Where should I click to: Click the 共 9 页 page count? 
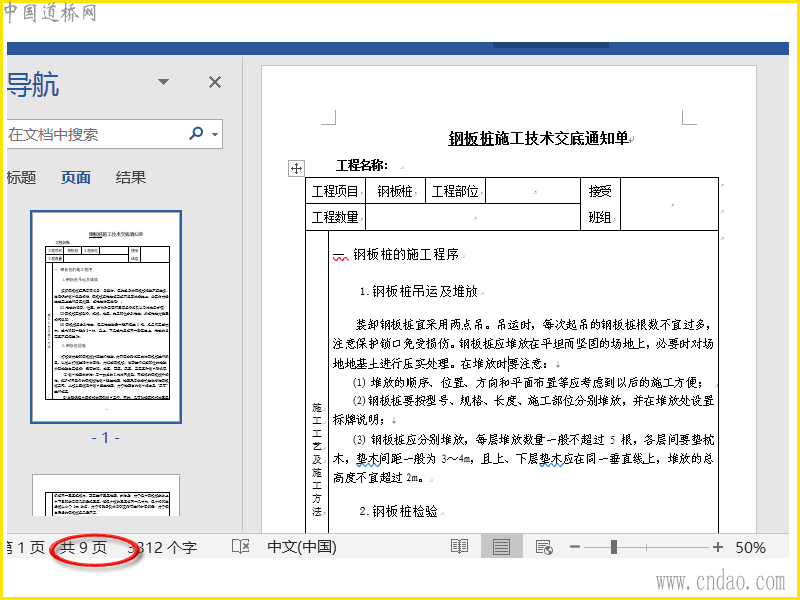tap(84, 547)
